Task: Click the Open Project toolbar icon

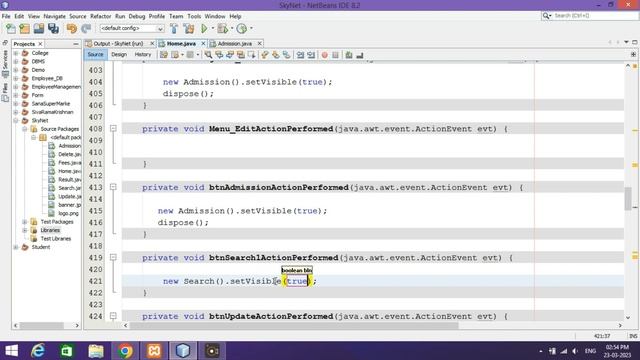Action: tap(39, 29)
